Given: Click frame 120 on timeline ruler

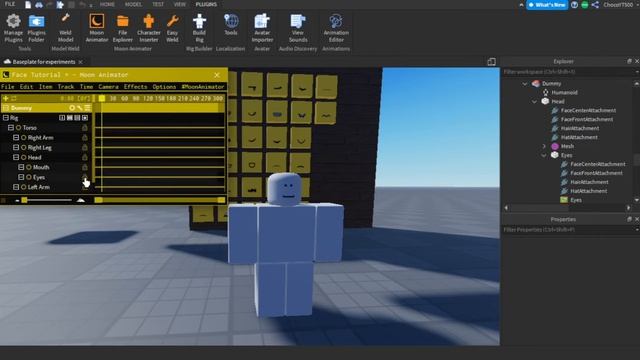Looking at the screenshot, I should 147,98.
